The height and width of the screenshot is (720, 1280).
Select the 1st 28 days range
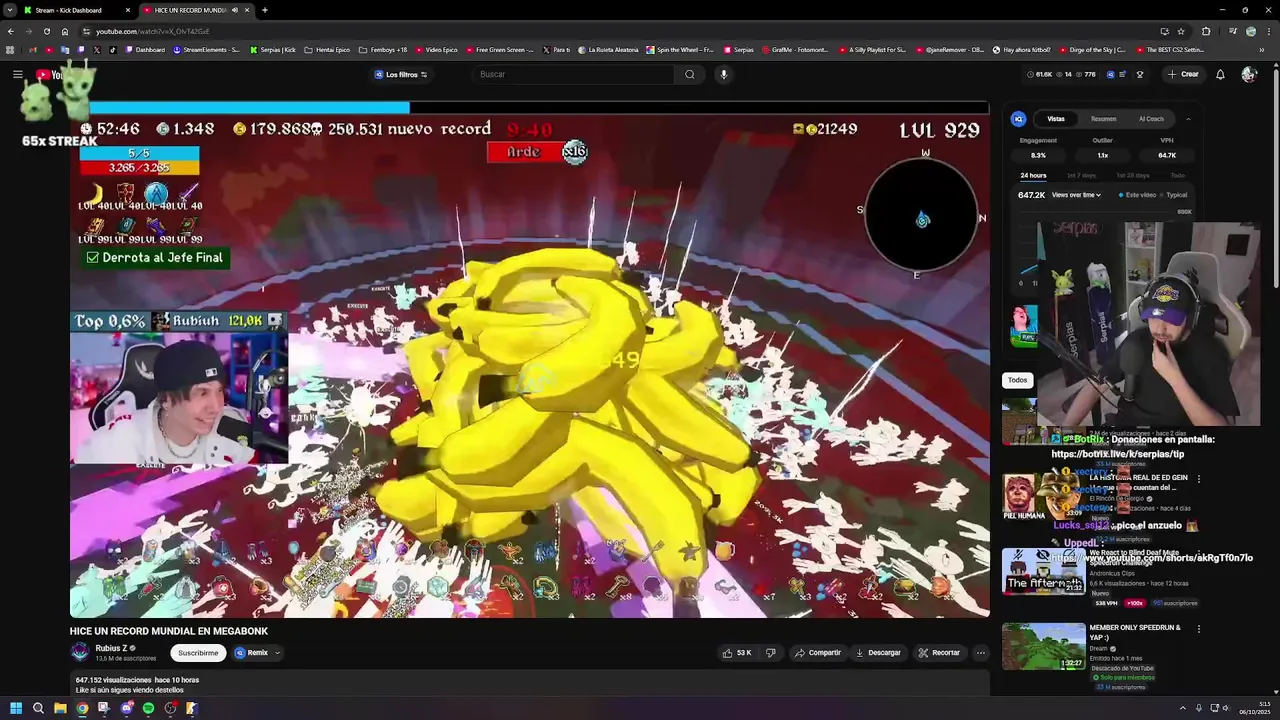coord(1132,176)
